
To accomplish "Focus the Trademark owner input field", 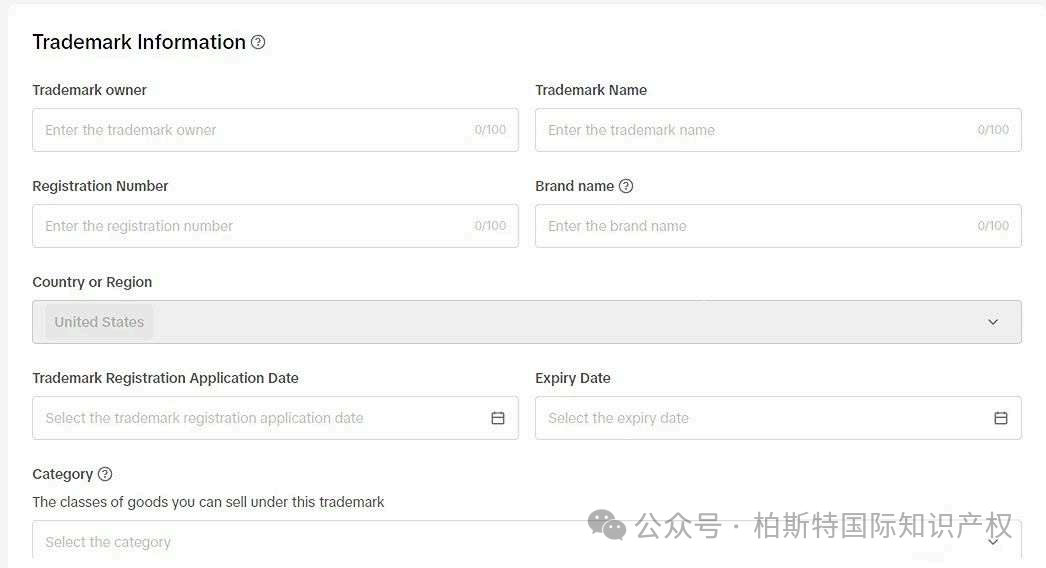I will [275, 129].
